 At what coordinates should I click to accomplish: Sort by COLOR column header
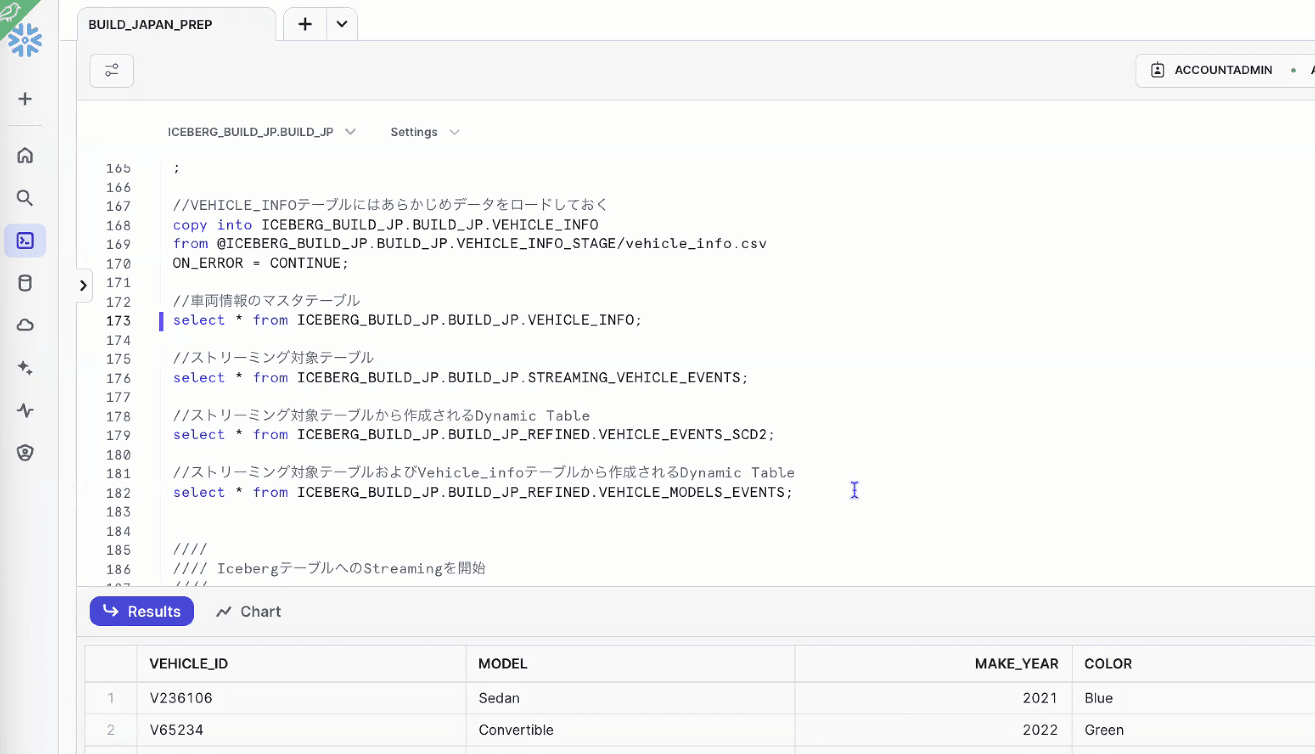tap(1193, 663)
